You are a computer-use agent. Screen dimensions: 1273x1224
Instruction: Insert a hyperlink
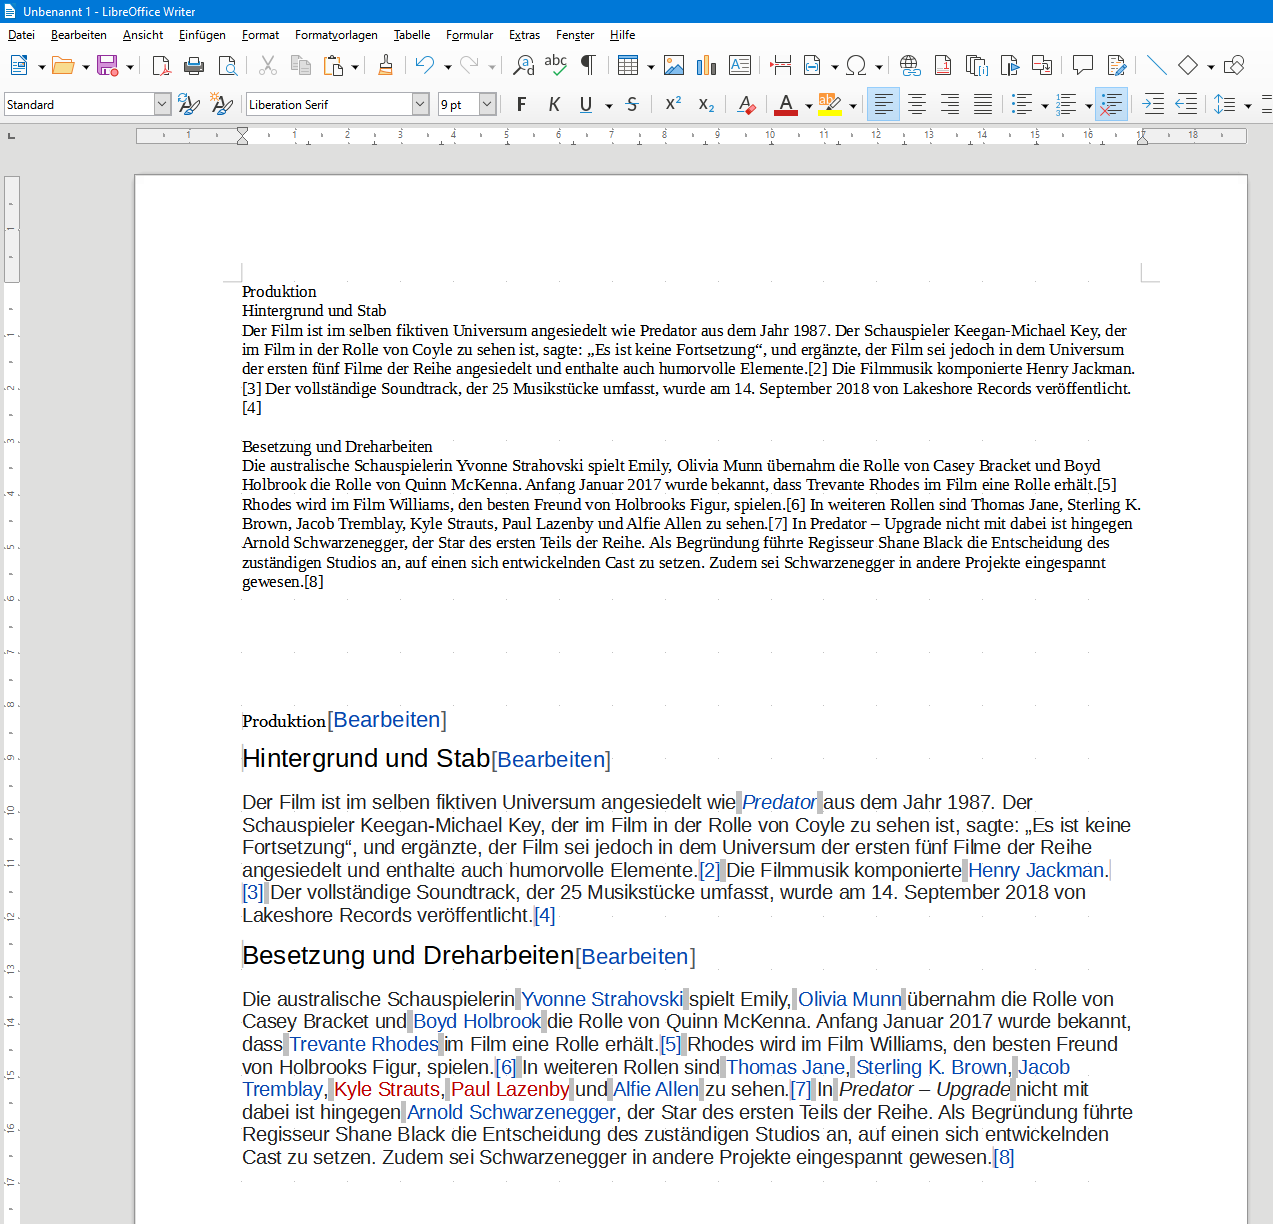(910, 66)
